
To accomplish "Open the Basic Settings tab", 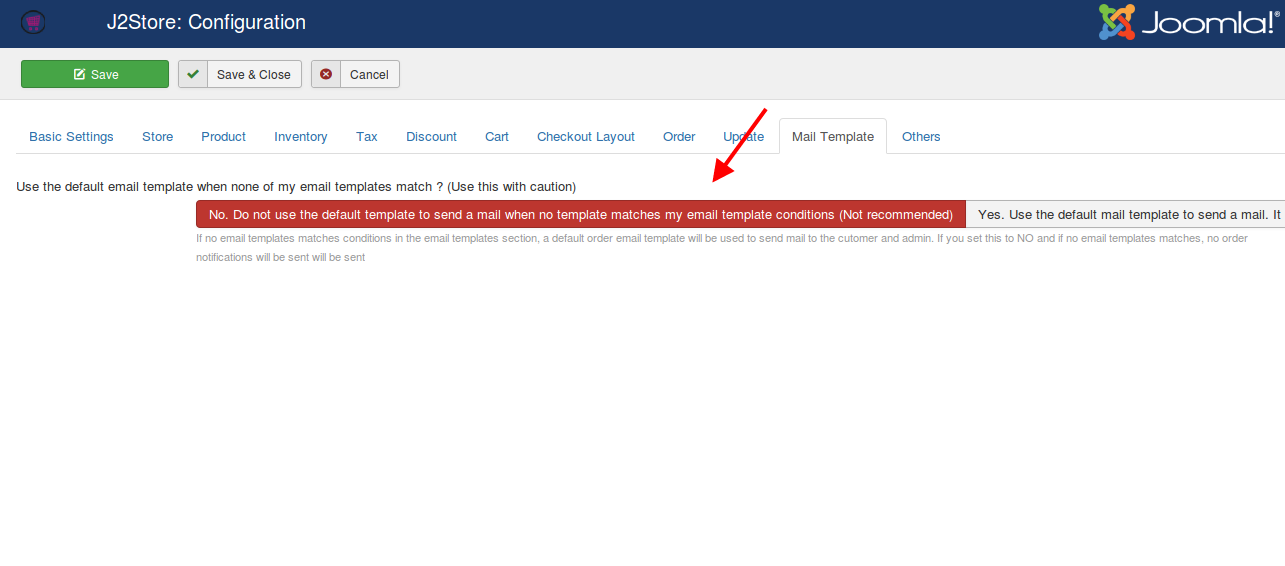I will click(x=71, y=137).
